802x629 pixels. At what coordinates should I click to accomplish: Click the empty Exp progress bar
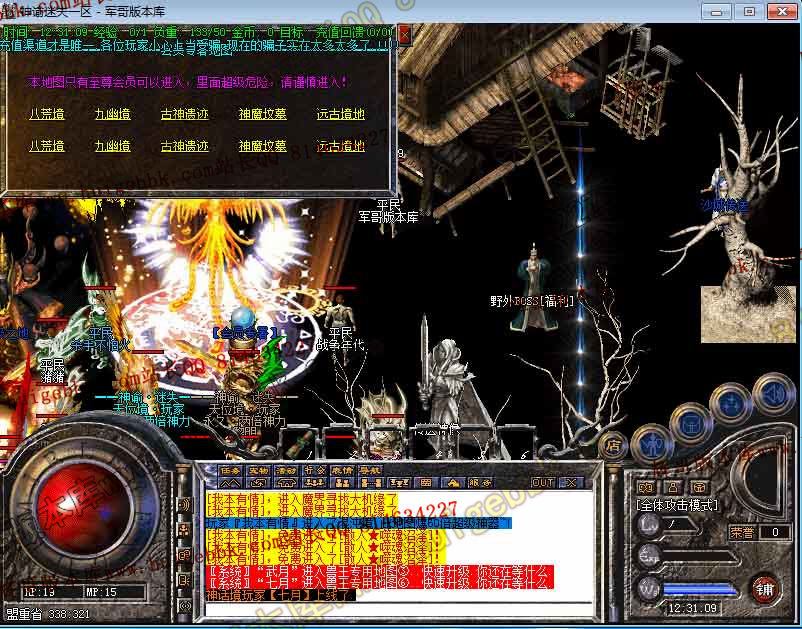click(702, 557)
